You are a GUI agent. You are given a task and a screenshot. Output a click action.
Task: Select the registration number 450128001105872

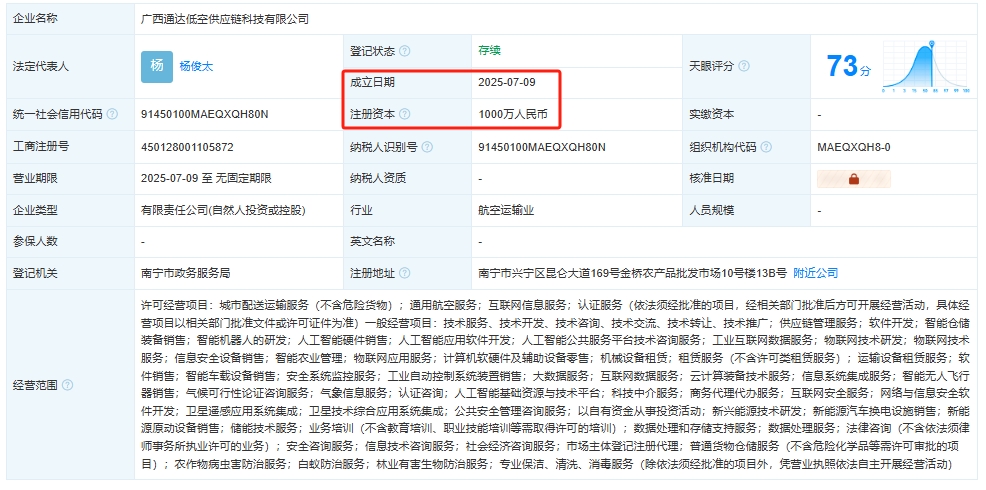[x=187, y=147]
